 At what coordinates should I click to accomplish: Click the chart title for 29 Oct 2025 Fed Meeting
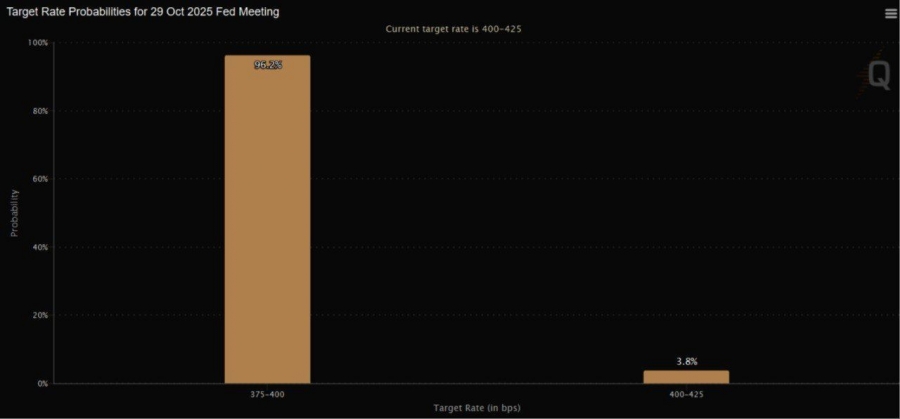pyautogui.click(x=142, y=12)
